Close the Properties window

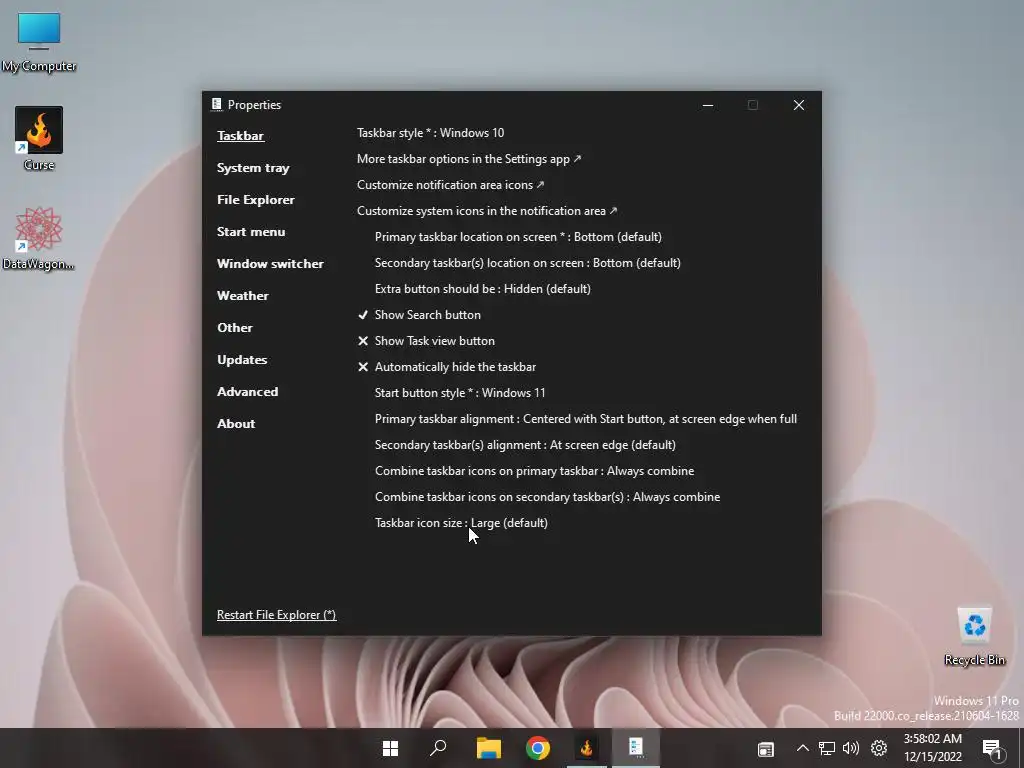tap(799, 105)
